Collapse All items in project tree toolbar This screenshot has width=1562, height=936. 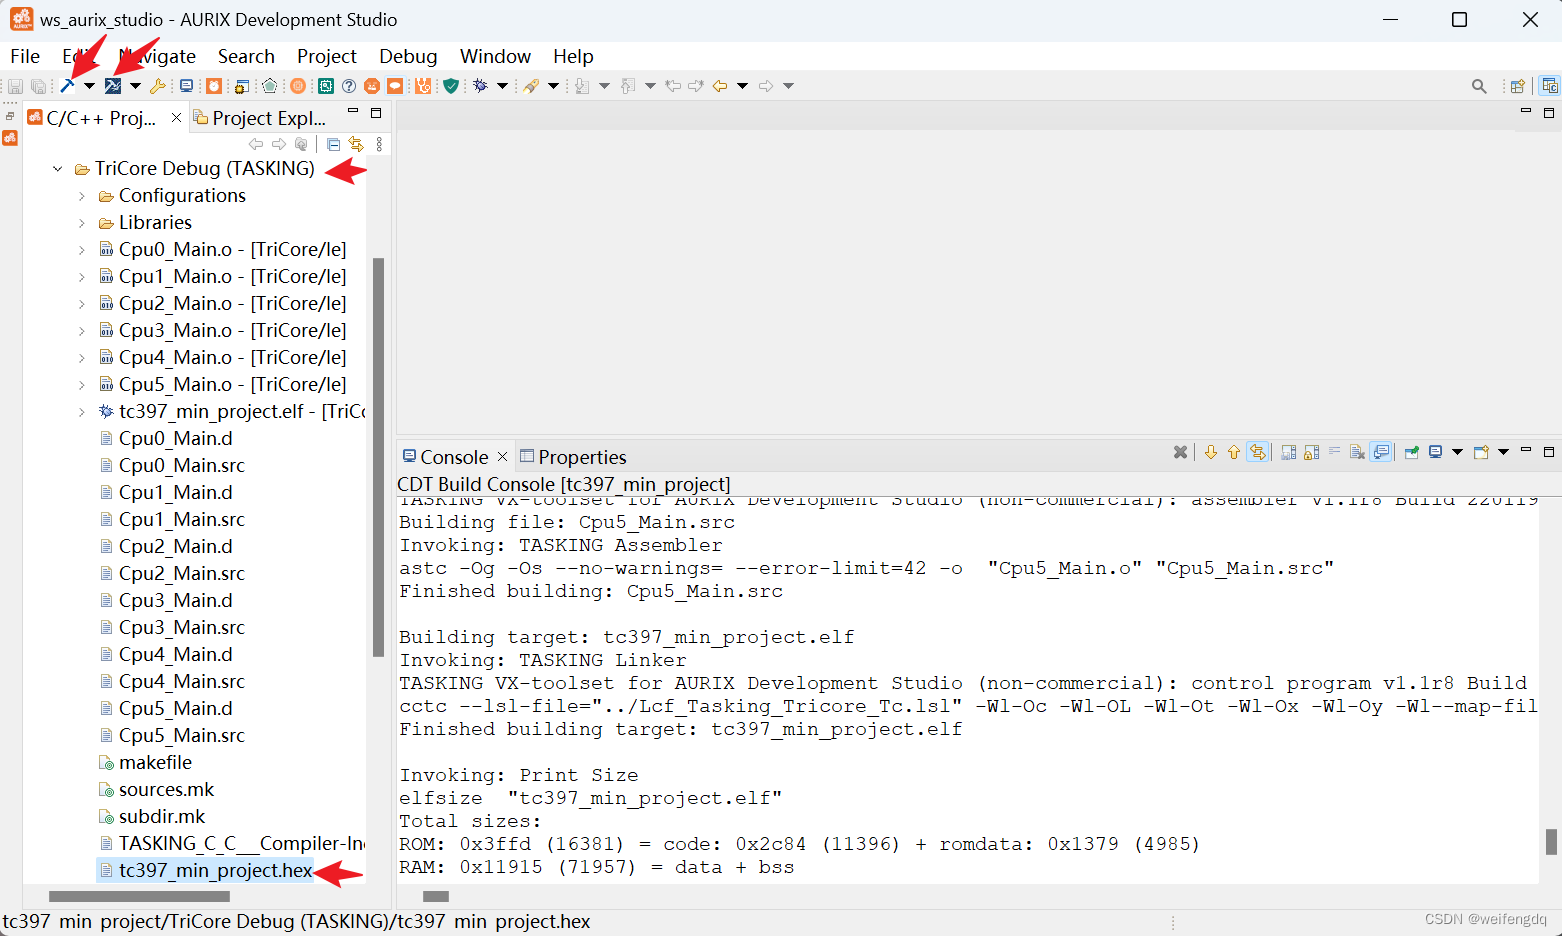(333, 144)
